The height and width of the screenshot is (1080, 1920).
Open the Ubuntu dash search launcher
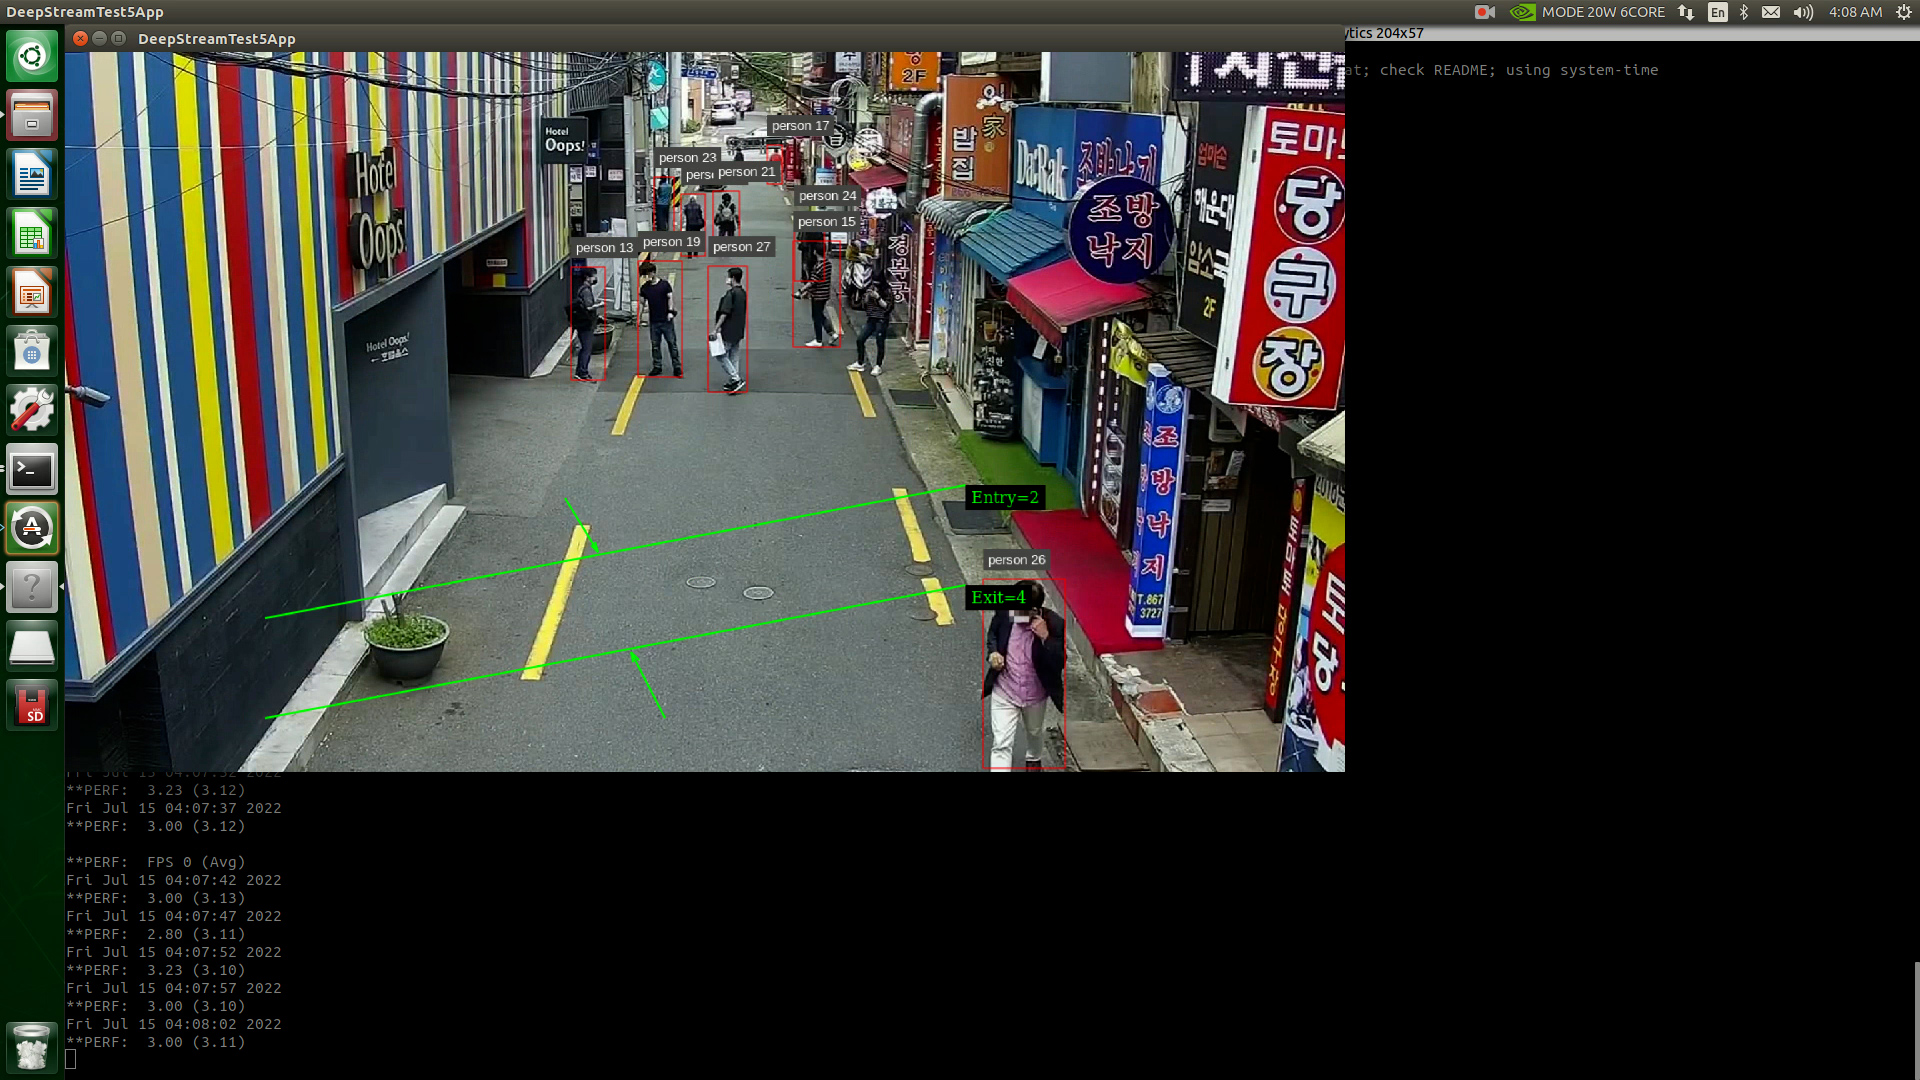click(32, 56)
